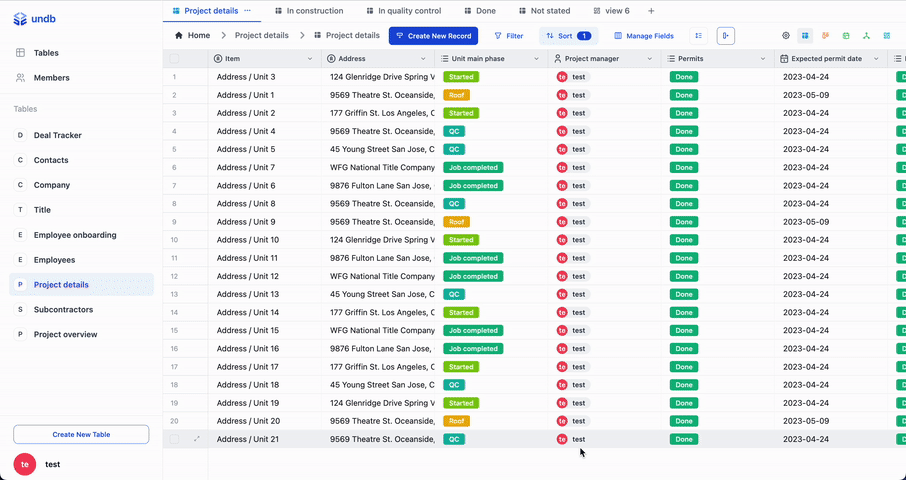Viewport: 906px width, 480px height.
Task: Open Manage Fields
Action: [x=644, y=36]
